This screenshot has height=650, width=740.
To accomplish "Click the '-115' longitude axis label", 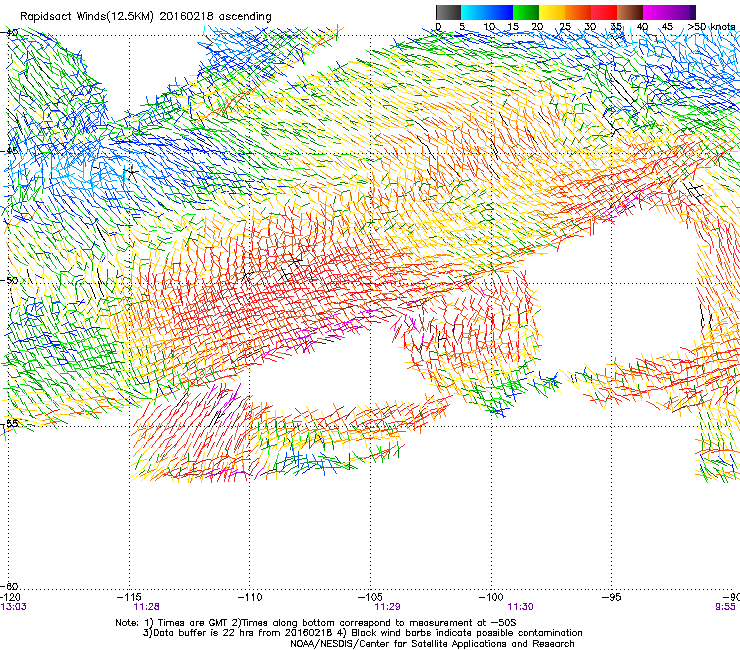I will [x=129, y=597].
